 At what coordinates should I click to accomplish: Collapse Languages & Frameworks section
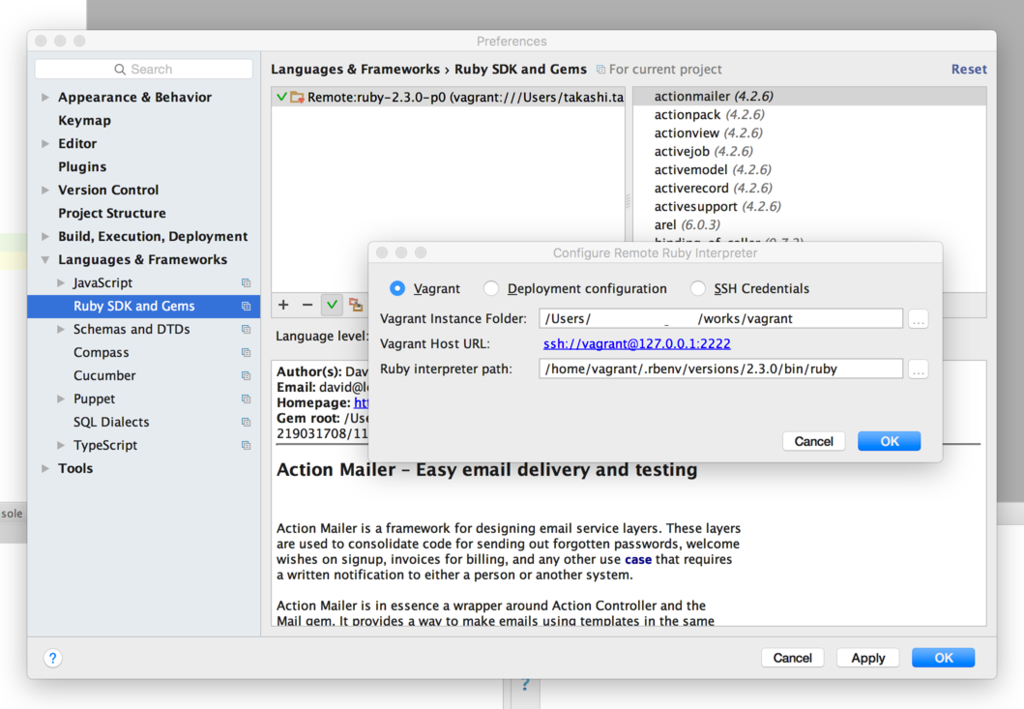[45, 260]
